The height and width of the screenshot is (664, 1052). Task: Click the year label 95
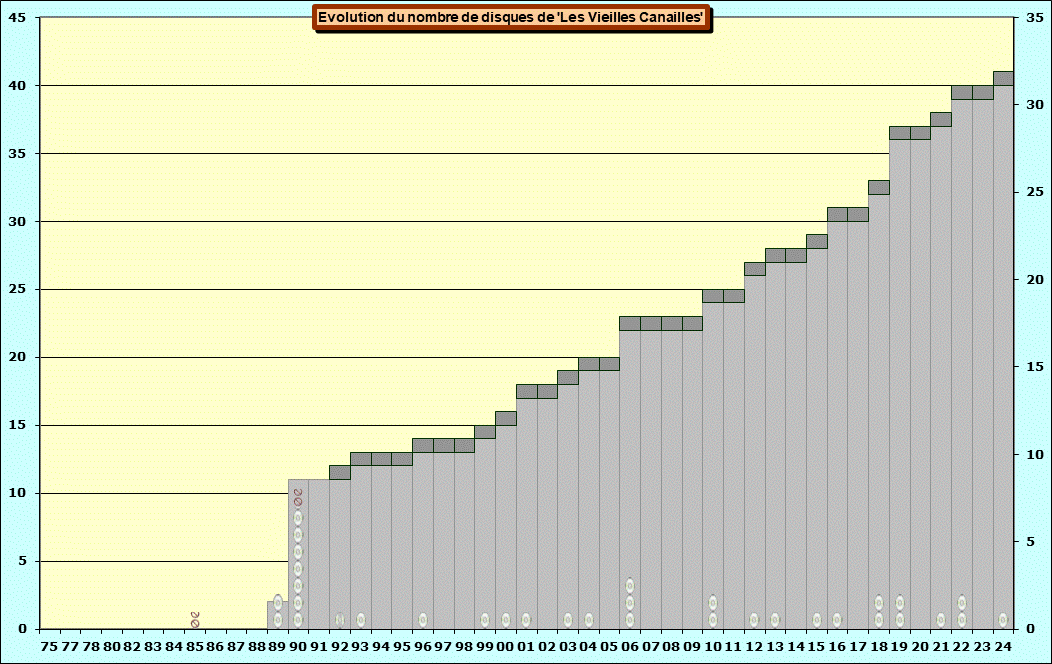401,647
